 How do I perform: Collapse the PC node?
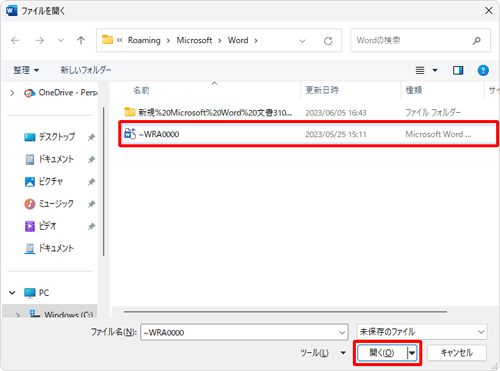point(12,293)
